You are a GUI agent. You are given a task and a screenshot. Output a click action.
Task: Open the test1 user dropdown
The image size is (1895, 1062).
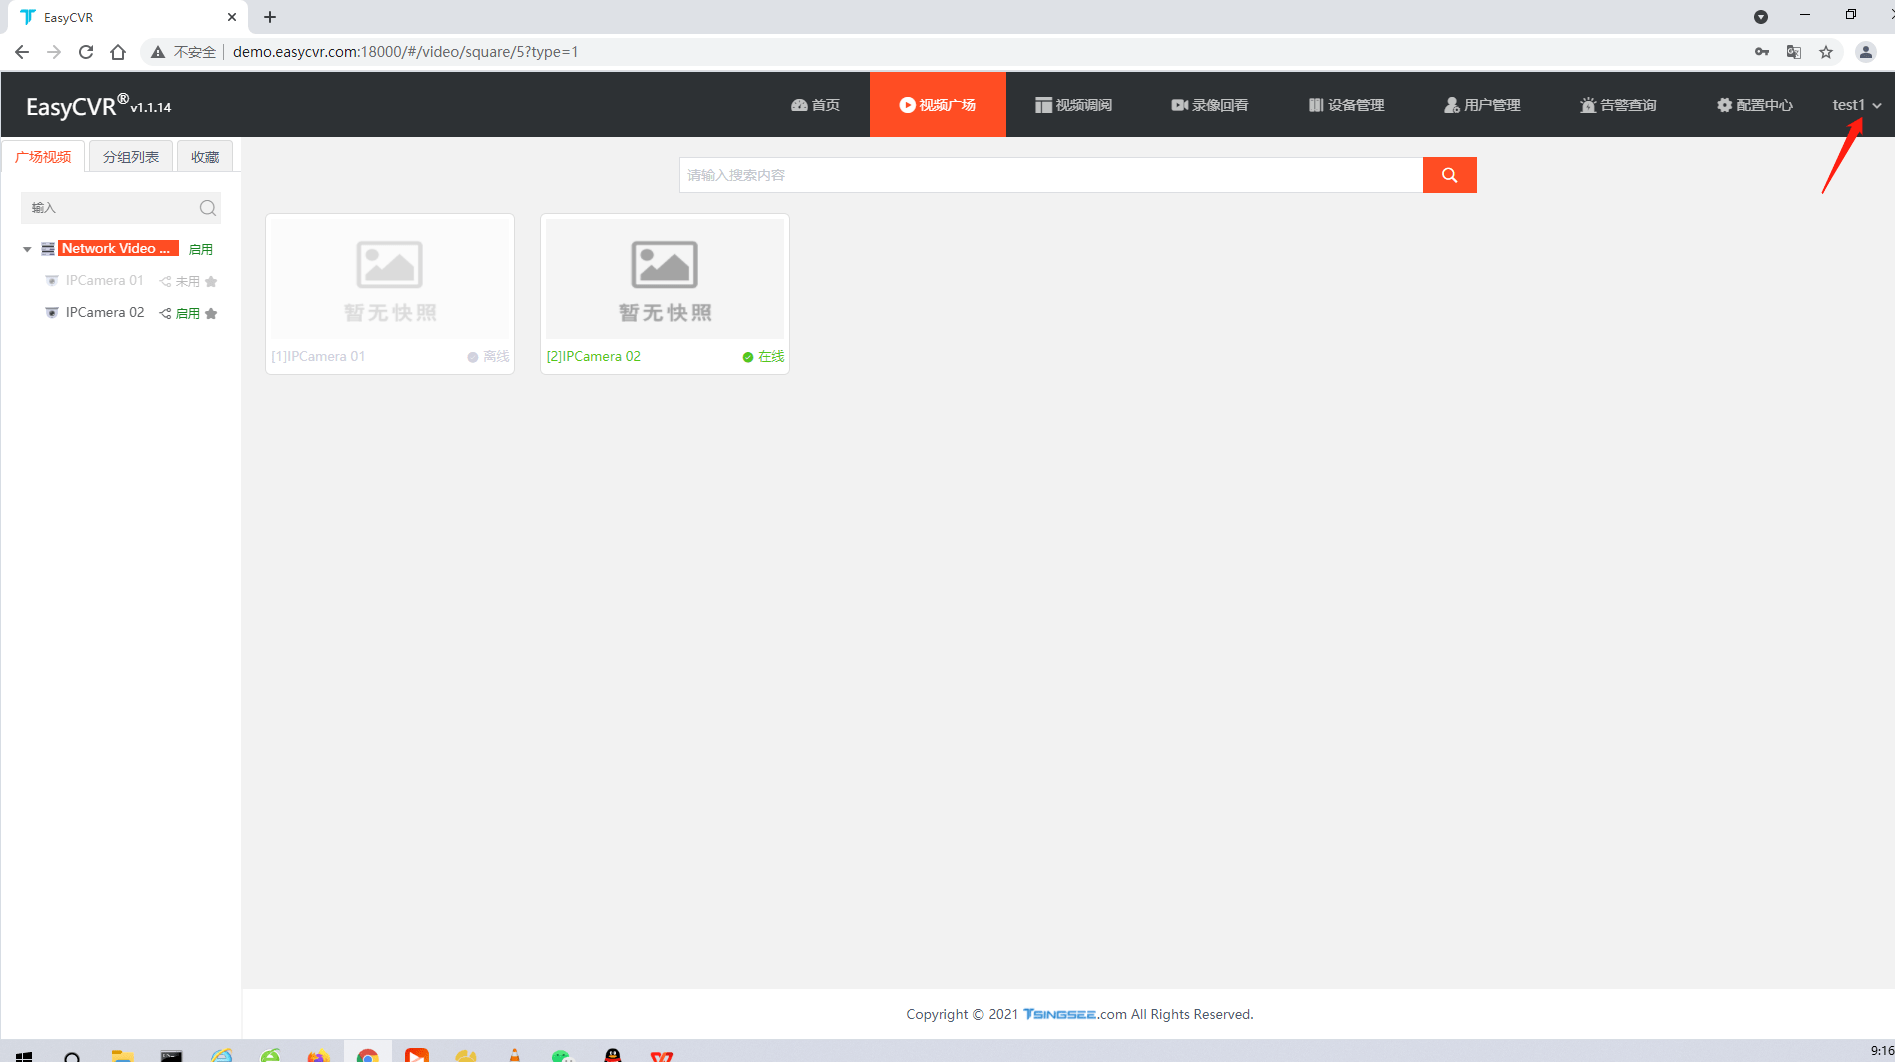(x=1856, y=105)
